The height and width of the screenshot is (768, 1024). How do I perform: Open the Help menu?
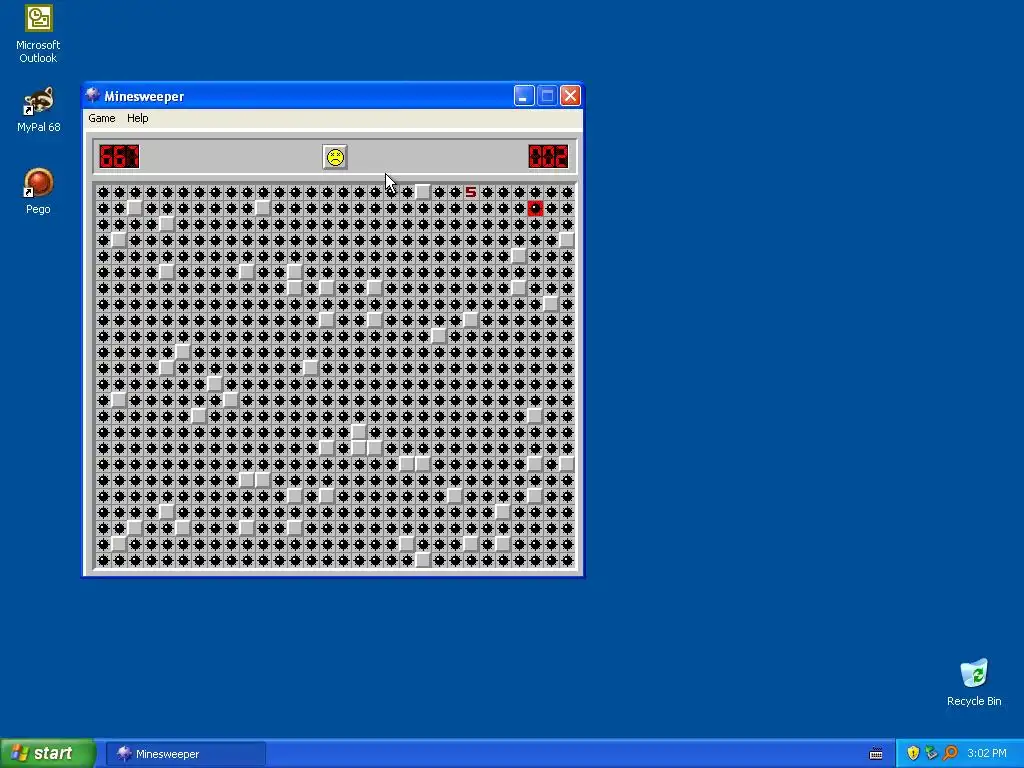pos(137,118)
